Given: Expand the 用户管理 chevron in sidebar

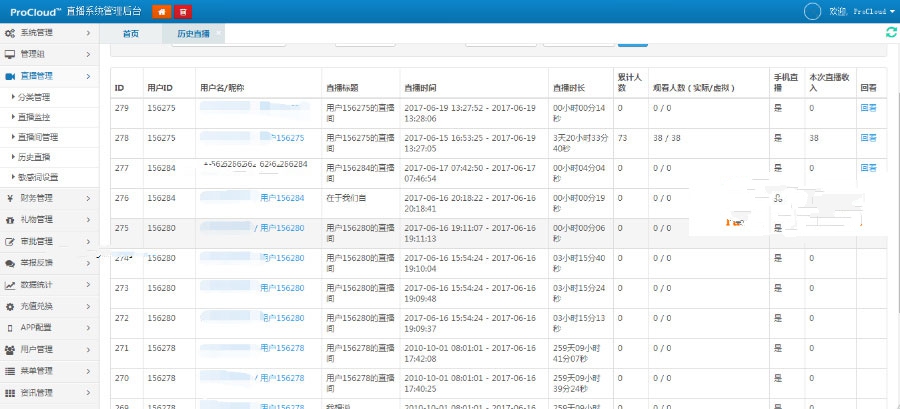Looking at the screenshot, I should click(88, 349).
